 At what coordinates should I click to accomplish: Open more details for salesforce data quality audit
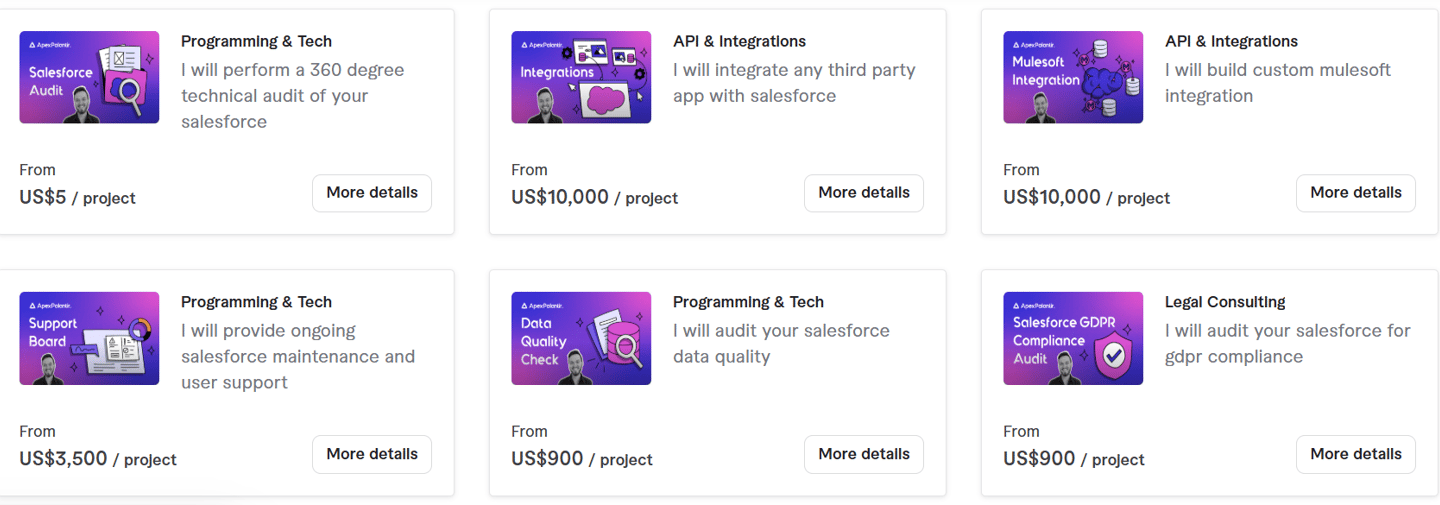click(864, 454)
